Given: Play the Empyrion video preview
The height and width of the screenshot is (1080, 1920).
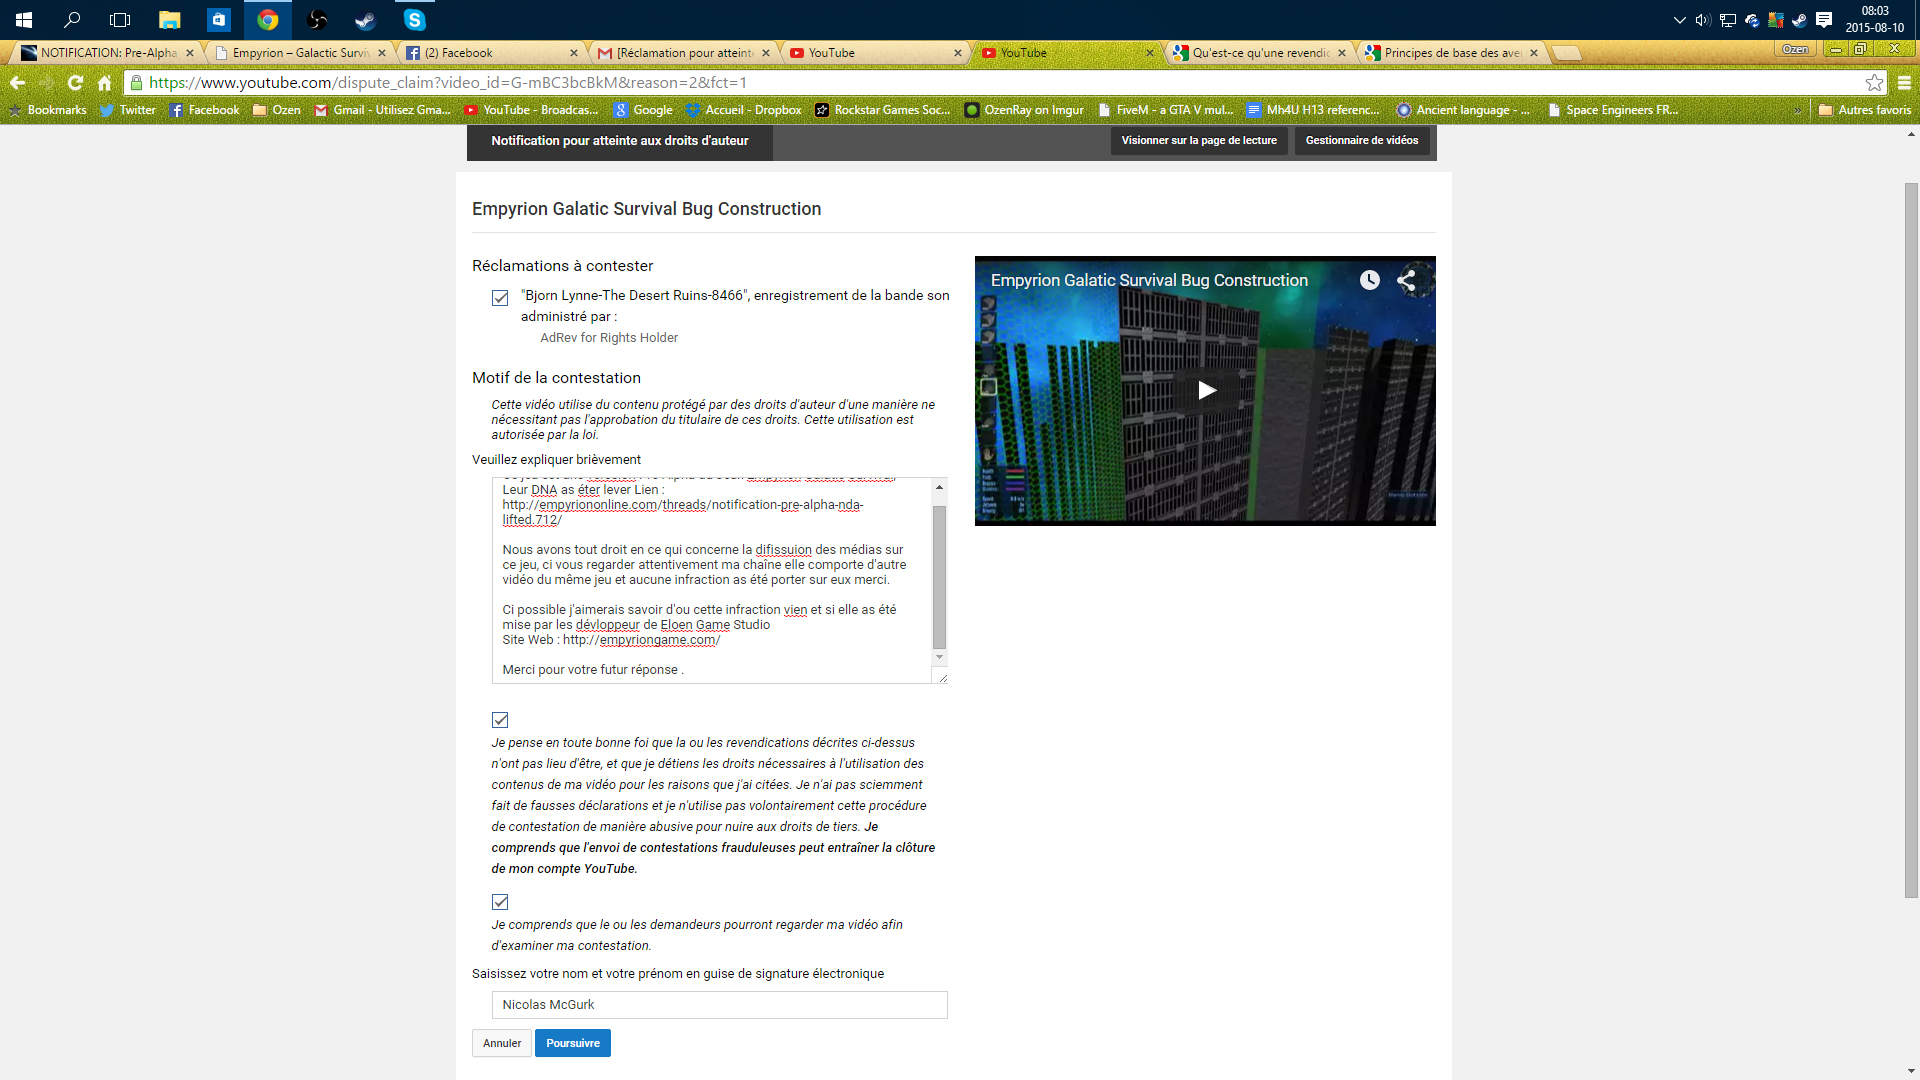Looking at the screenshot, I should [x=1206, y=390].
